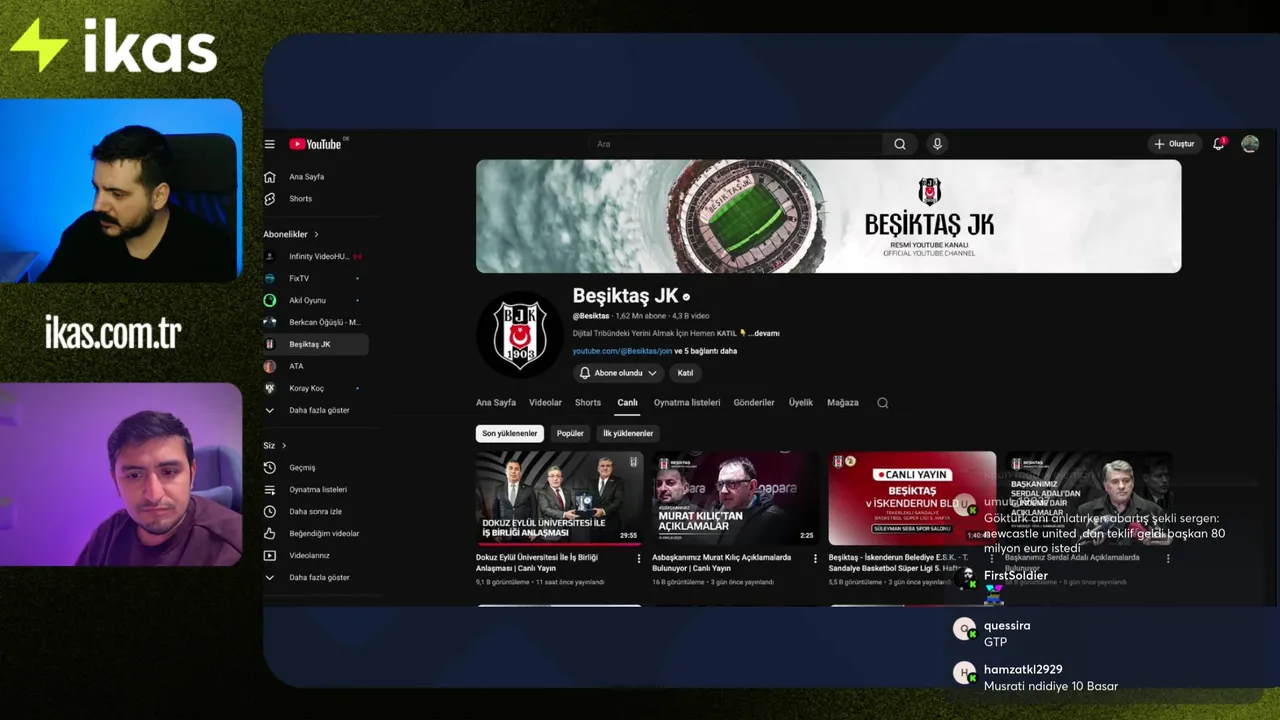1280x720 pixels.
Task: Expand Abonelikler section arrow
Action: click(316, 235)
